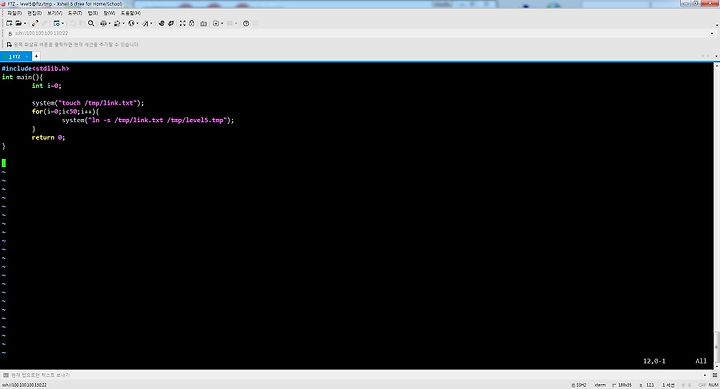The image size is (720, 389).
Task: Click the script run icon
Action: click(x=216, y=23)
